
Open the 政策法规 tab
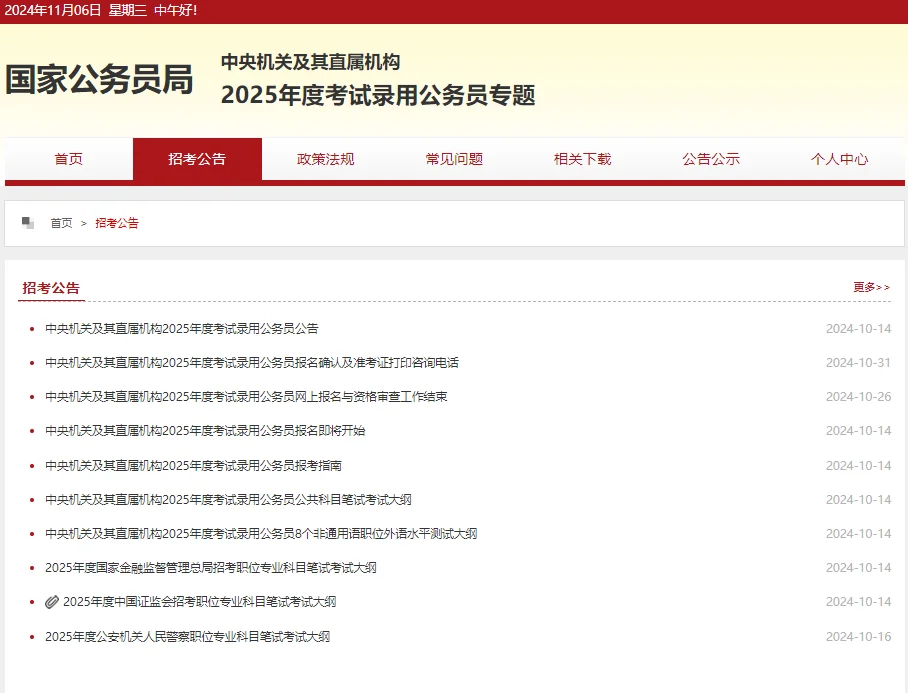point(325,159)
